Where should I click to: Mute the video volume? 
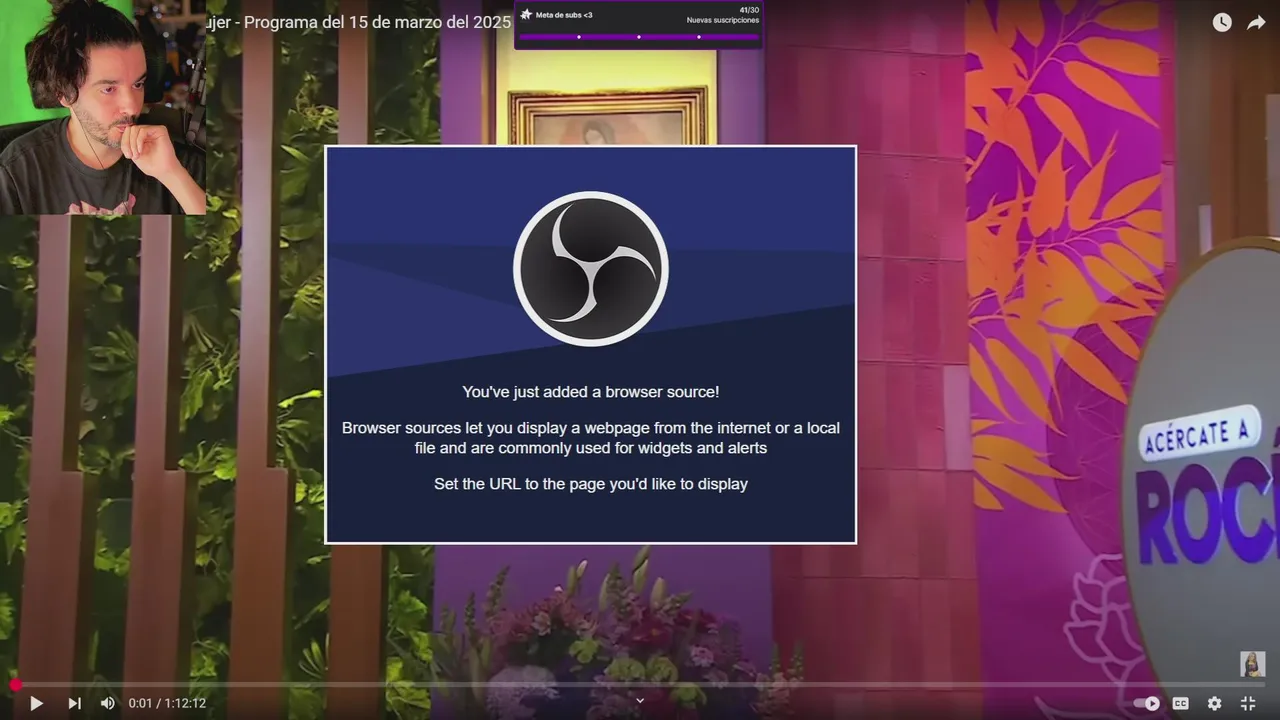[x=108, y=703]
